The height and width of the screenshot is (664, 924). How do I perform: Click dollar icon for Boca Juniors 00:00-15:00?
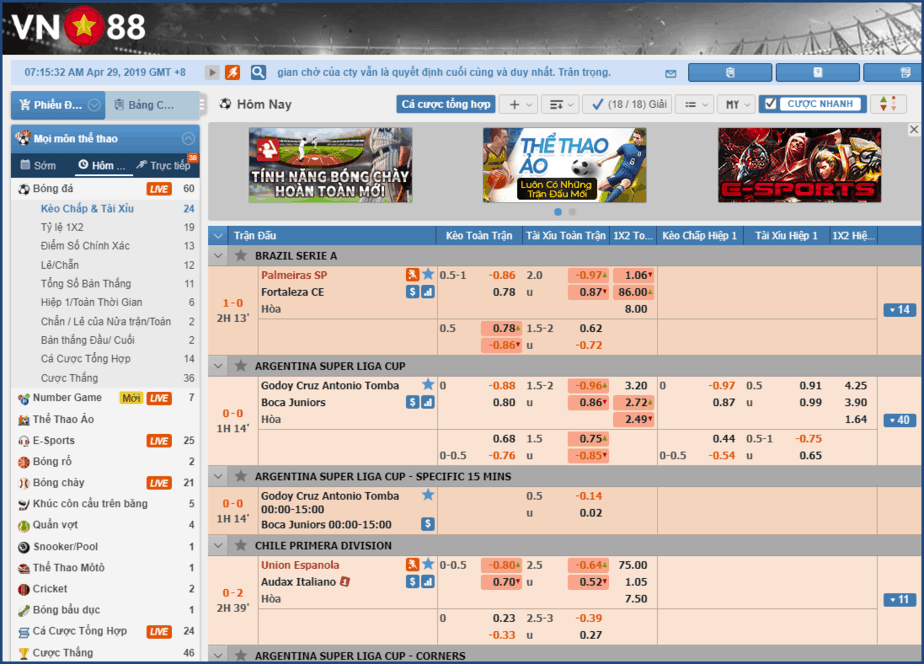click(428, 524)
